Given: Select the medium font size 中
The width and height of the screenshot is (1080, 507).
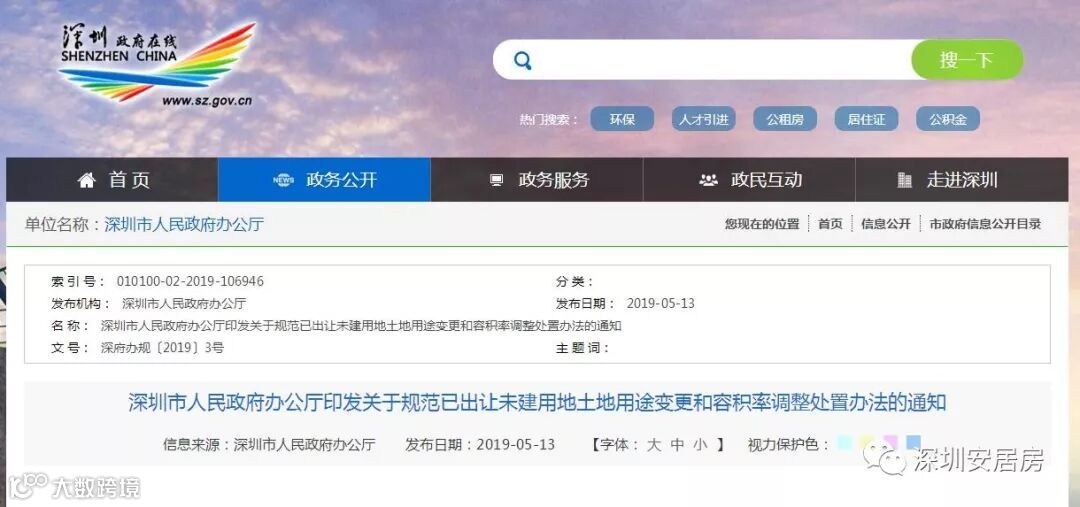Looking at the screenshot, I should click(x=678, y=445).
